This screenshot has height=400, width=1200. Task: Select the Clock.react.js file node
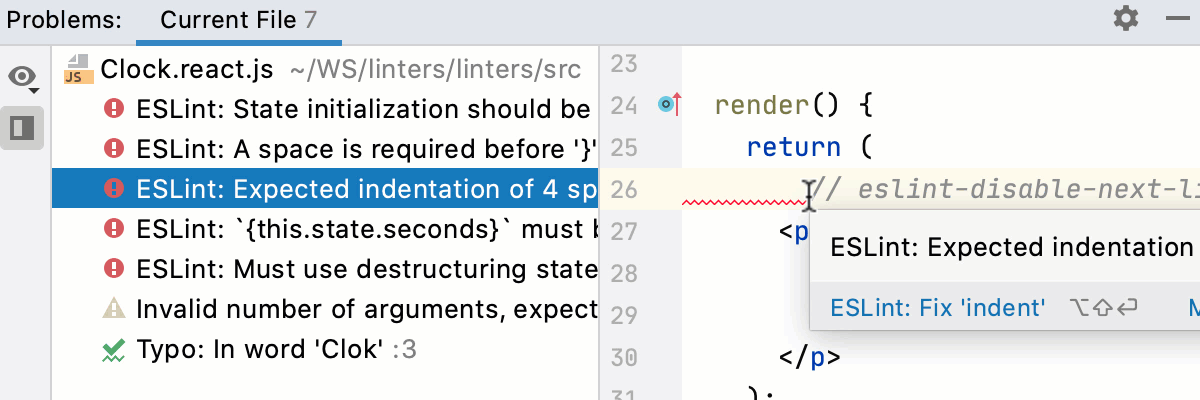pos(187,70)
